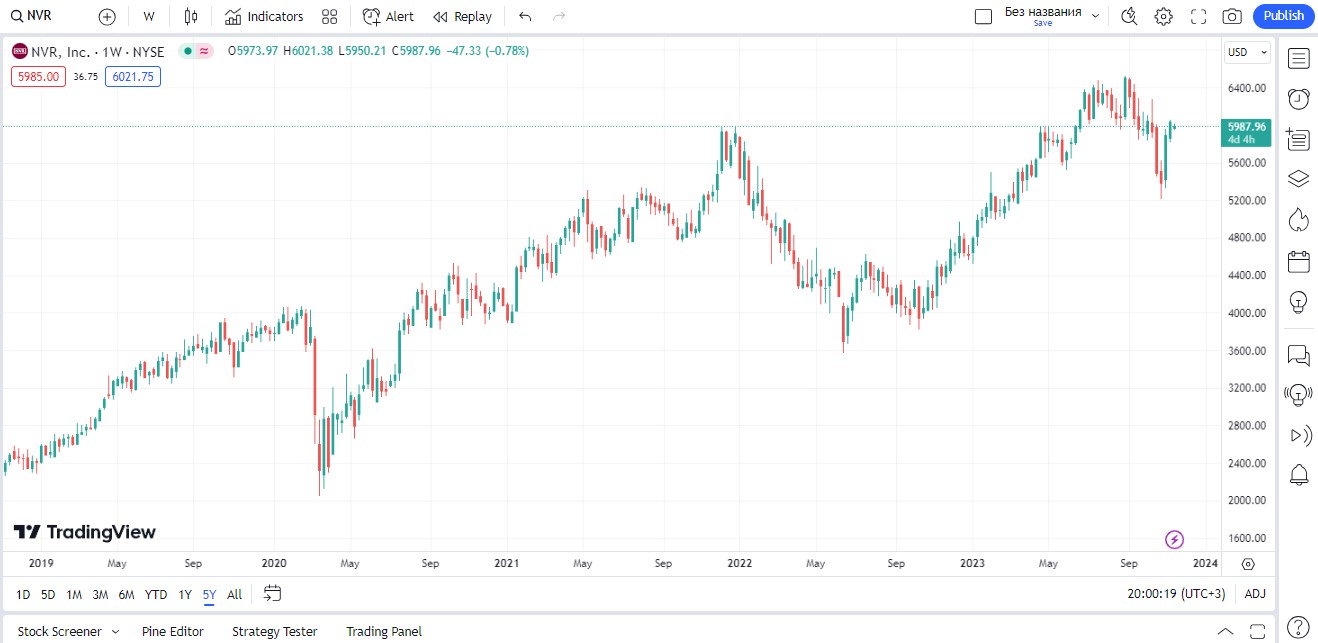Open the calendar panel
This screenshot has width=1318, height=643.
click(x=1299, y=262)
